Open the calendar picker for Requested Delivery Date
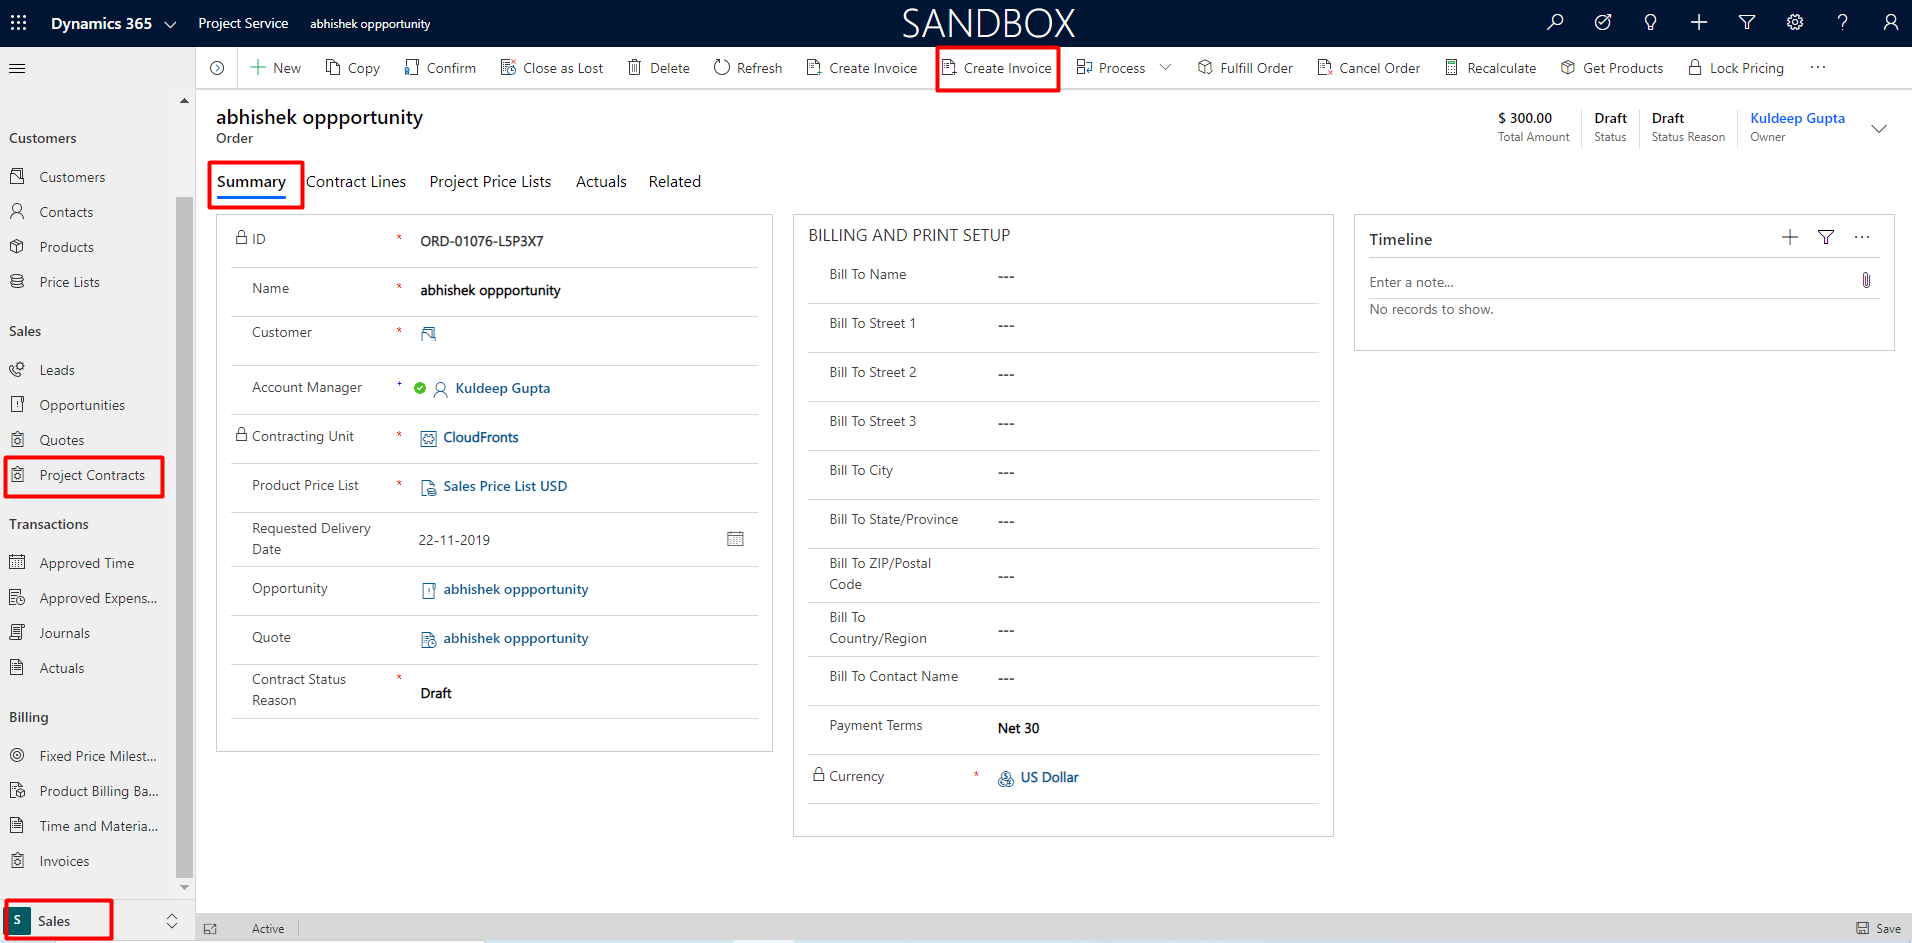Screen dimensions: 1912x943 coord(735,539)
